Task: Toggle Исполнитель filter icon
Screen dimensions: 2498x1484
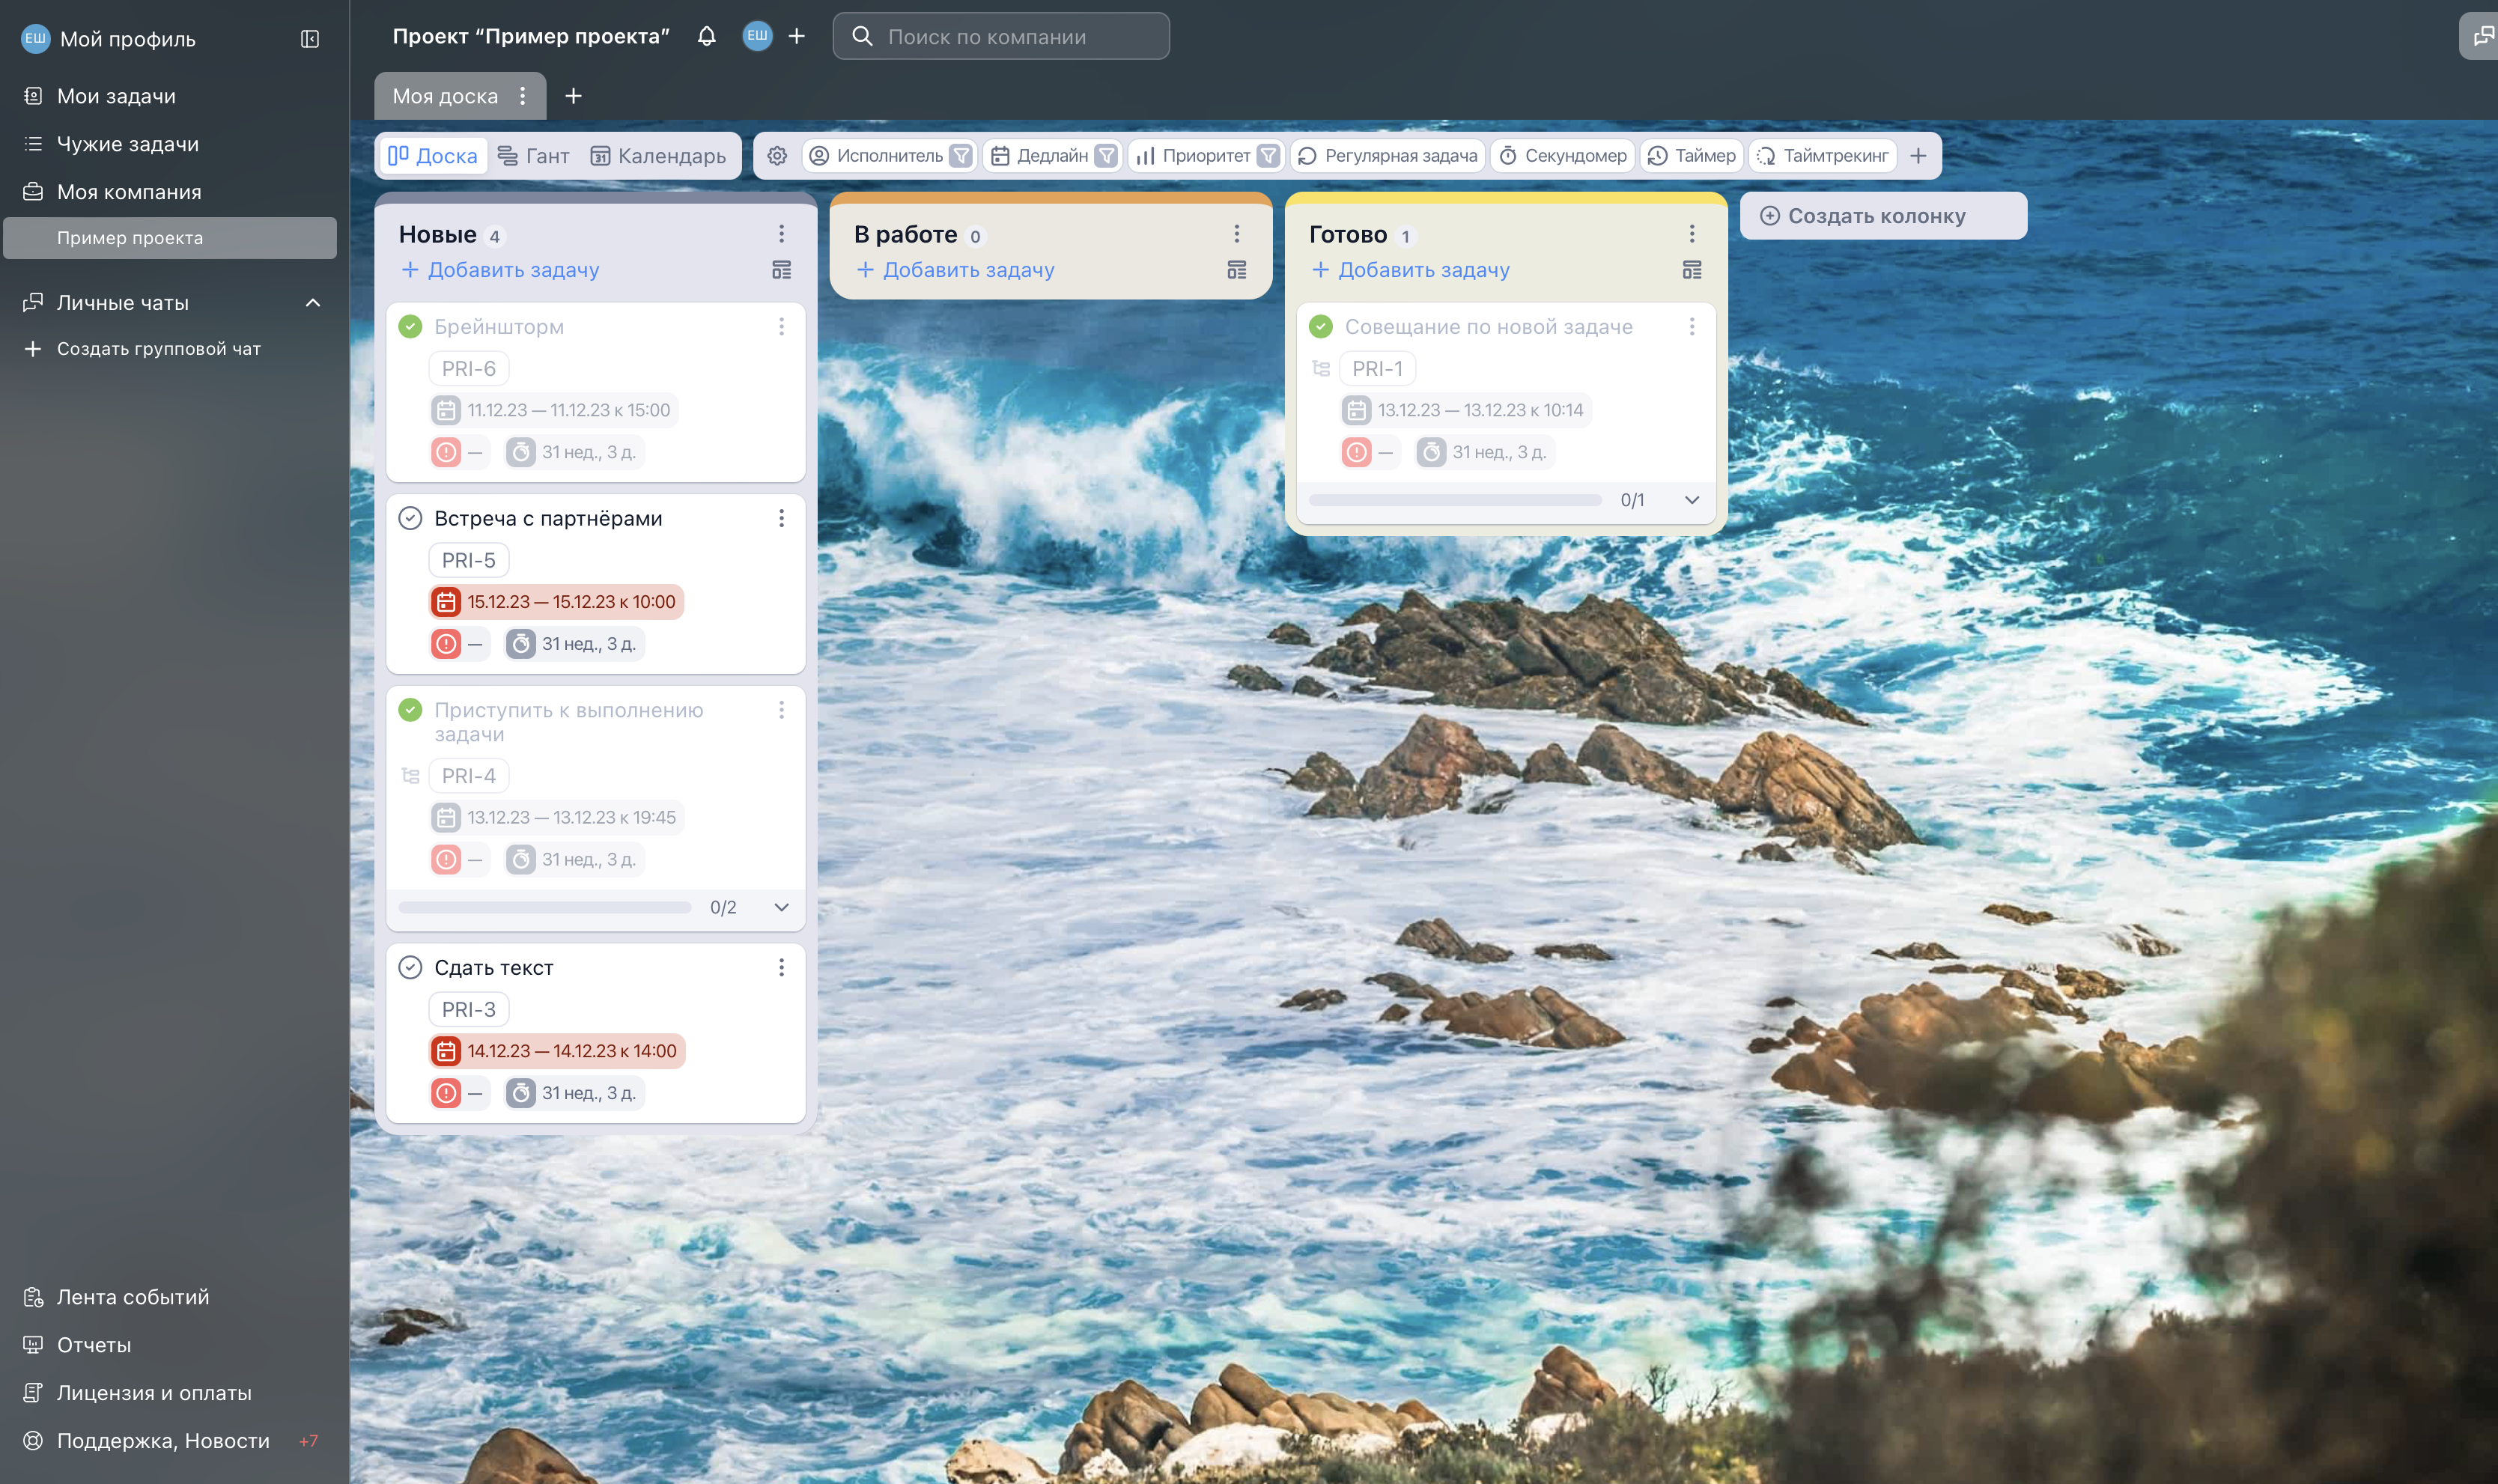Action: (961, 156)
